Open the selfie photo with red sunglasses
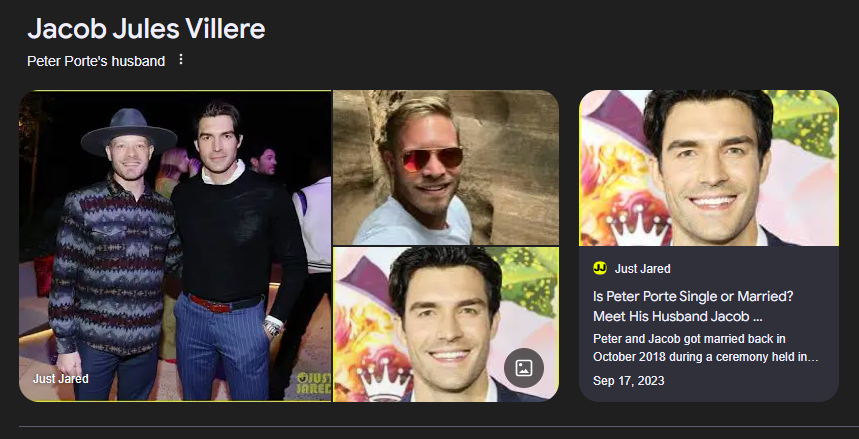859x439 pixels. [446, 168]
